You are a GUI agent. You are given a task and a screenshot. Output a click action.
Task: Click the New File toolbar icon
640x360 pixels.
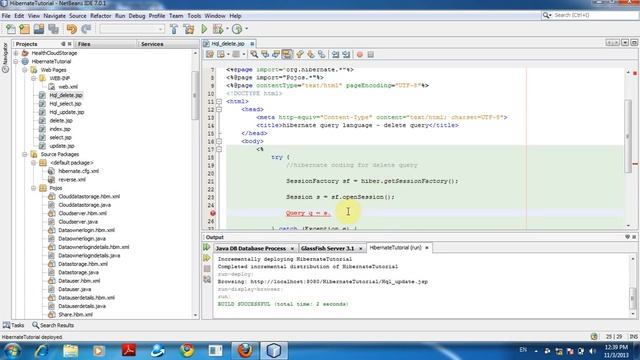[10, 29]
